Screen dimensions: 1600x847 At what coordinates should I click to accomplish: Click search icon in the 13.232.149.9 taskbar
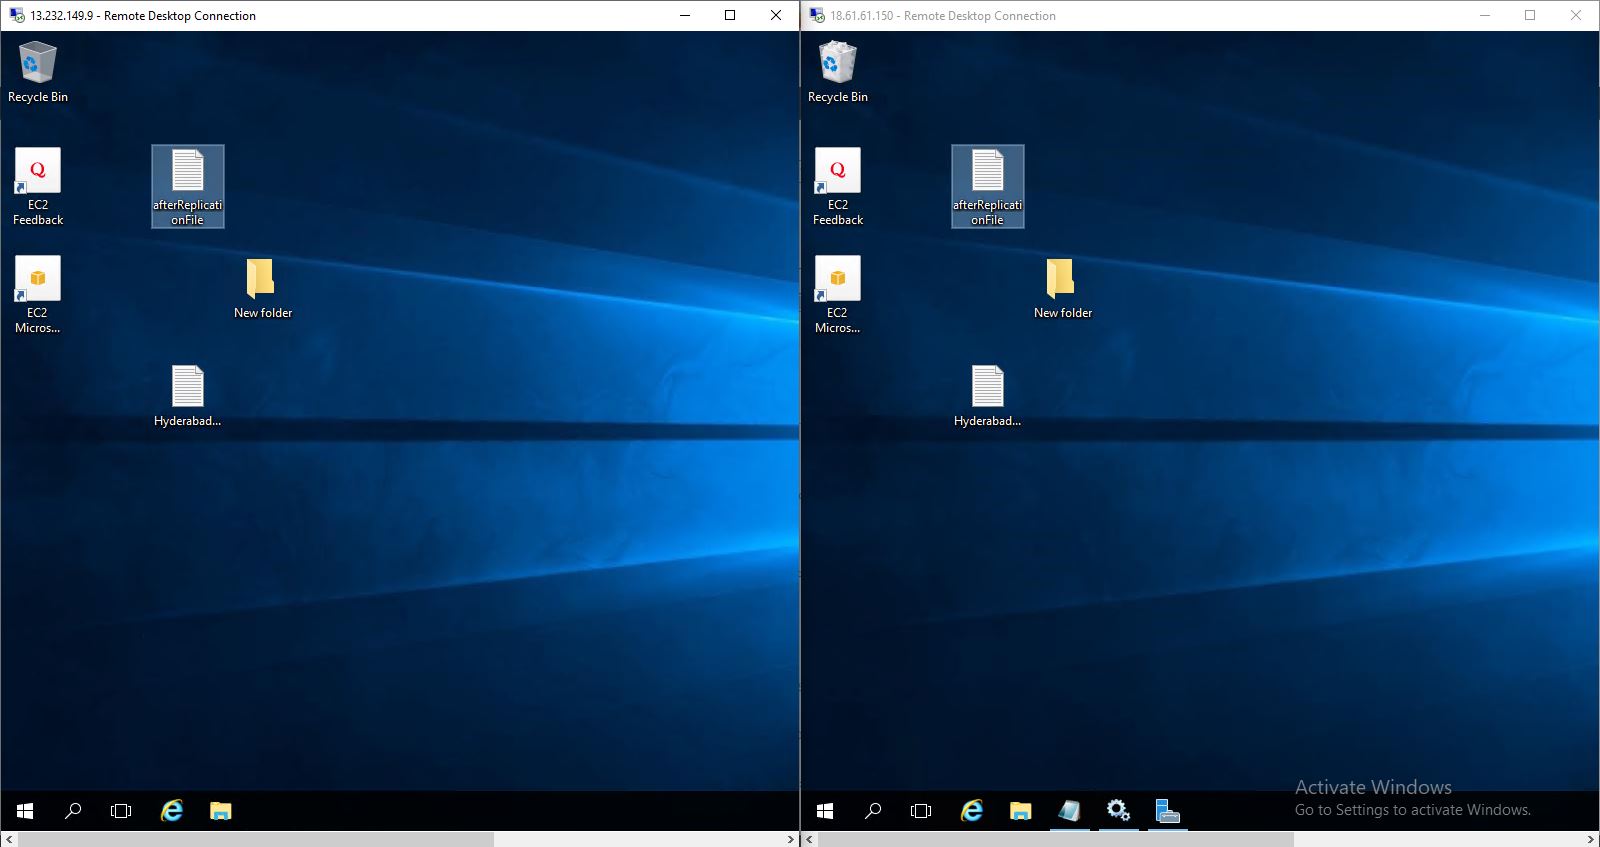[x=73, y=811]
